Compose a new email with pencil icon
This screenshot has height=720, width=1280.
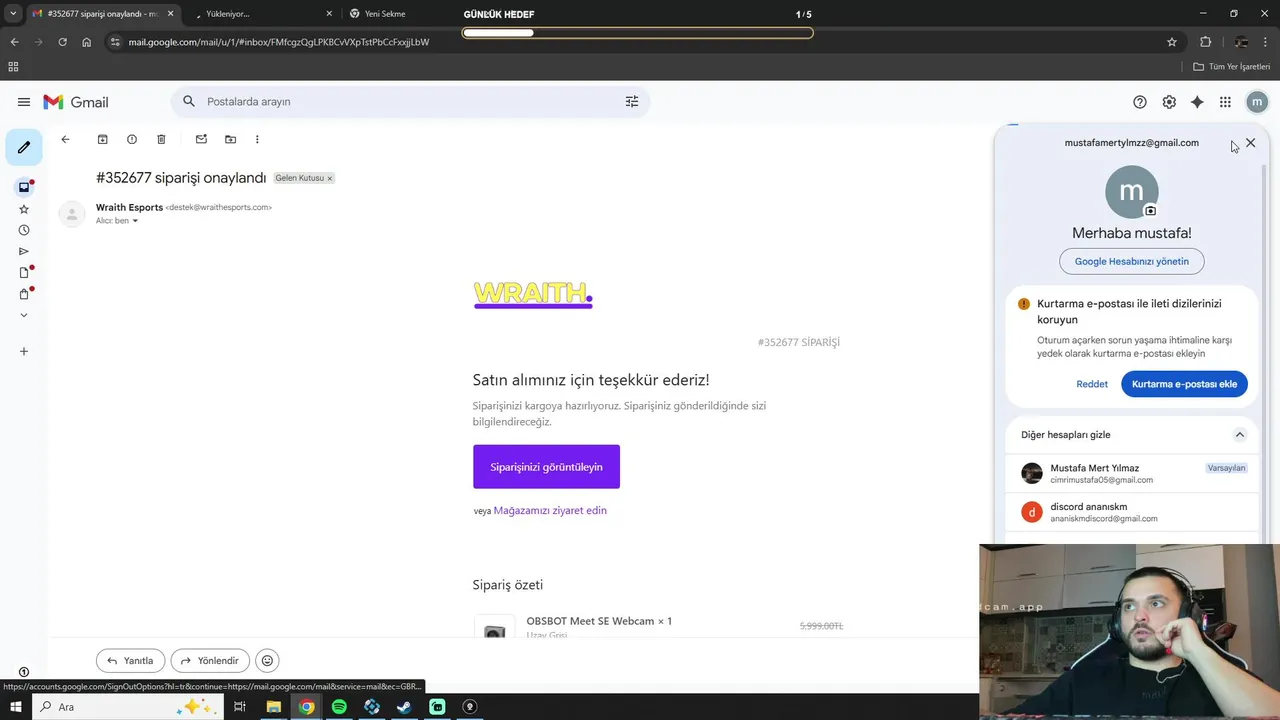tap(24, 147)
